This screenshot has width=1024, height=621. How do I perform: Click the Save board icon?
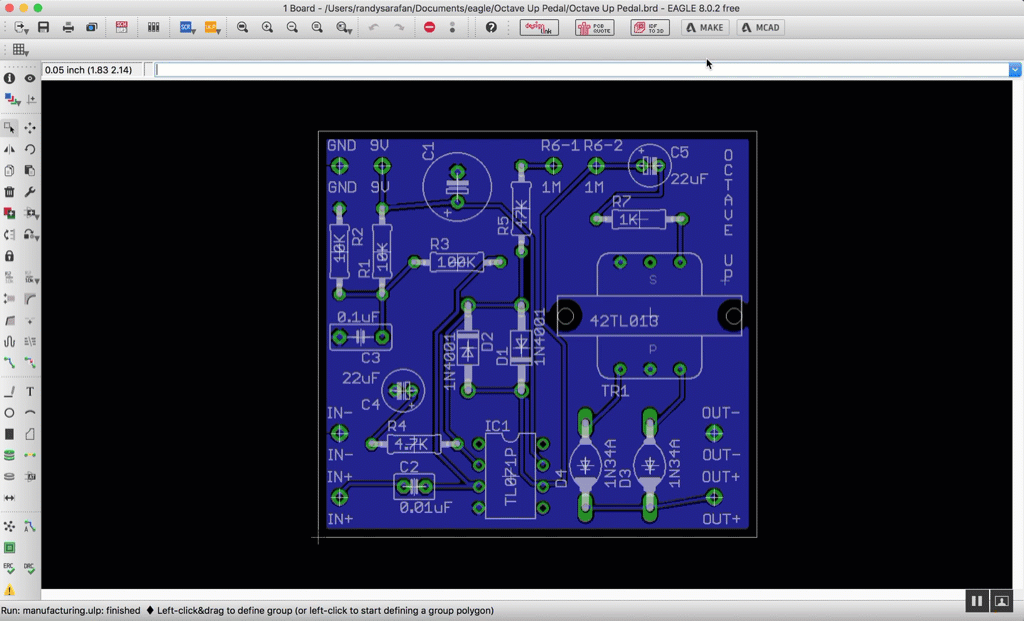click(x=44, y=27)
